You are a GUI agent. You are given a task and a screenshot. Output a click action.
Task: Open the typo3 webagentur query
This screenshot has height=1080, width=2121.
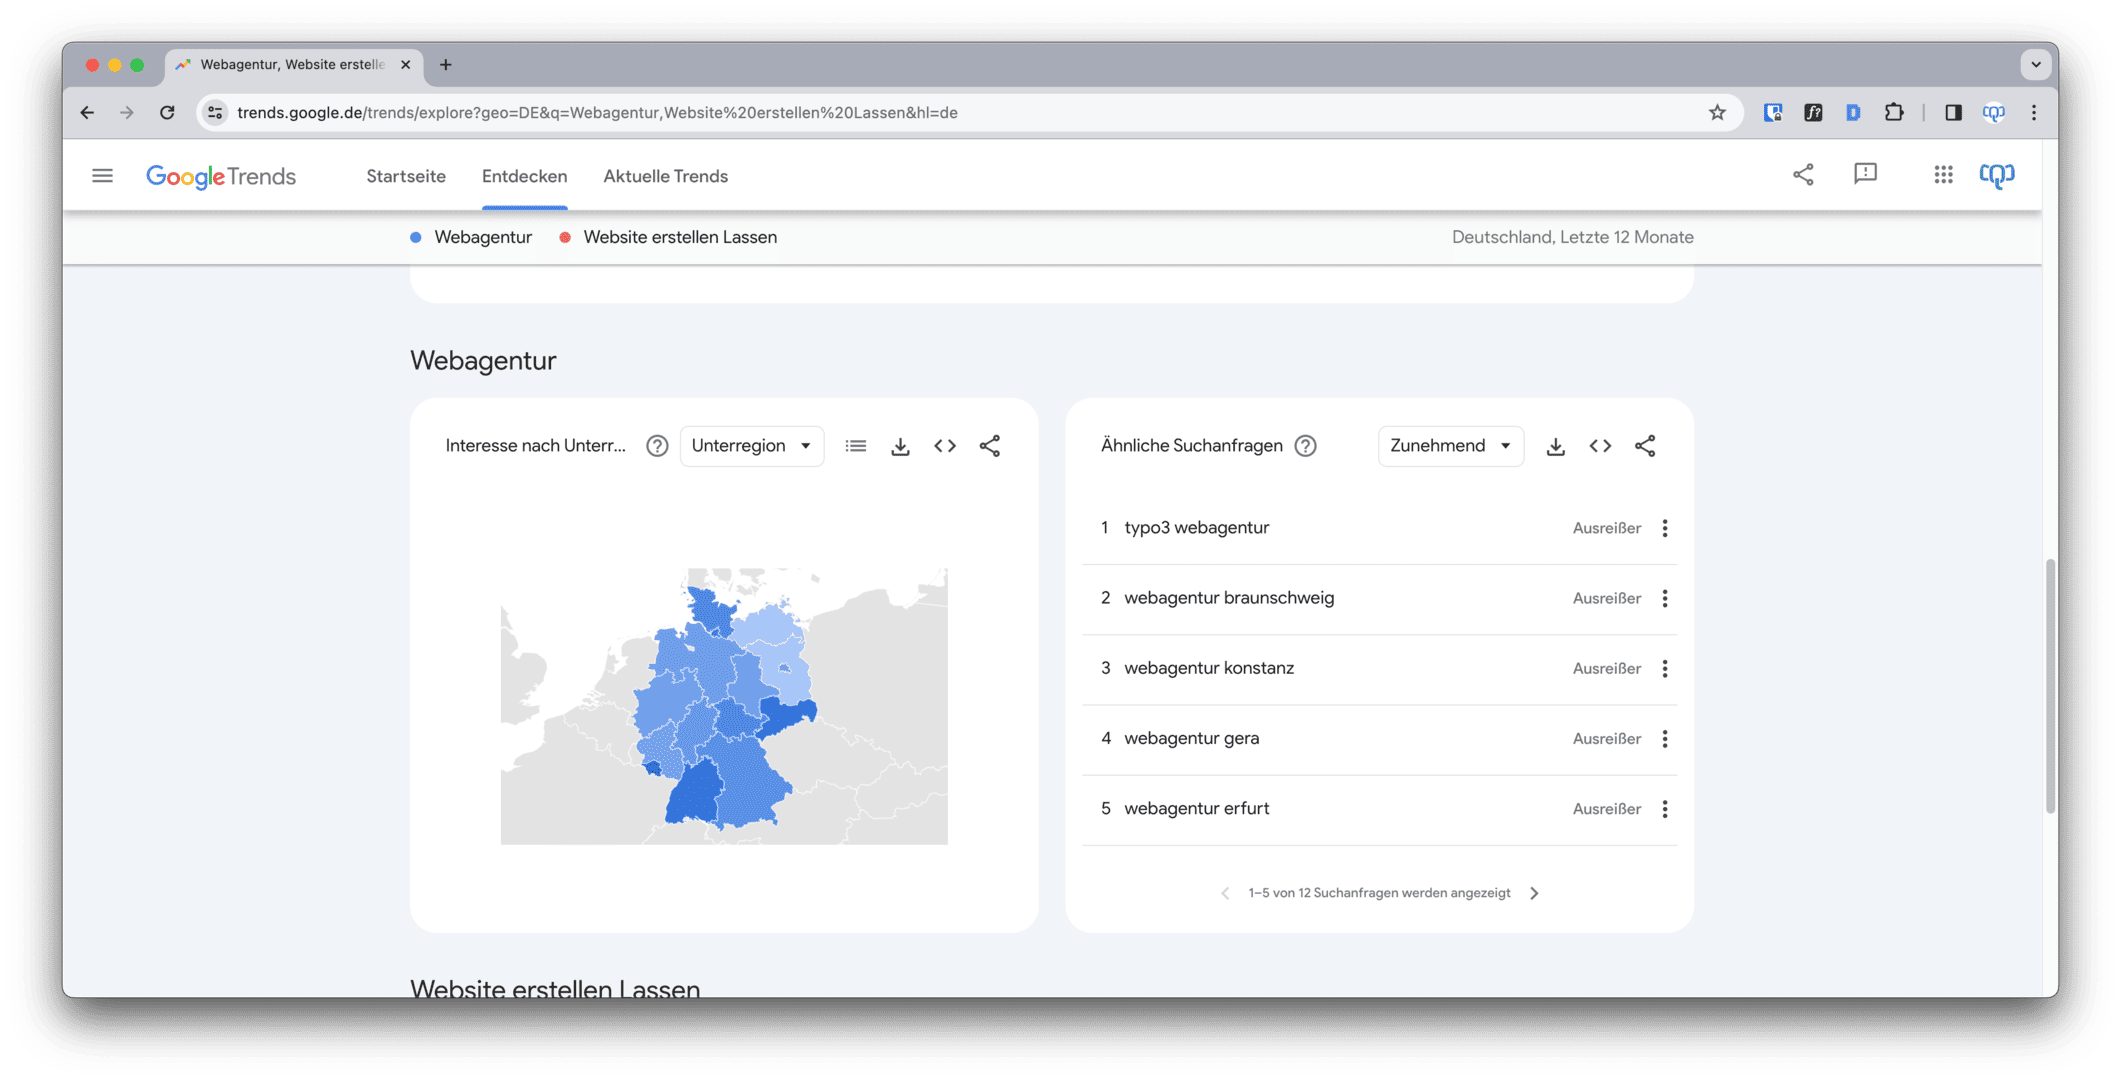1196,528
